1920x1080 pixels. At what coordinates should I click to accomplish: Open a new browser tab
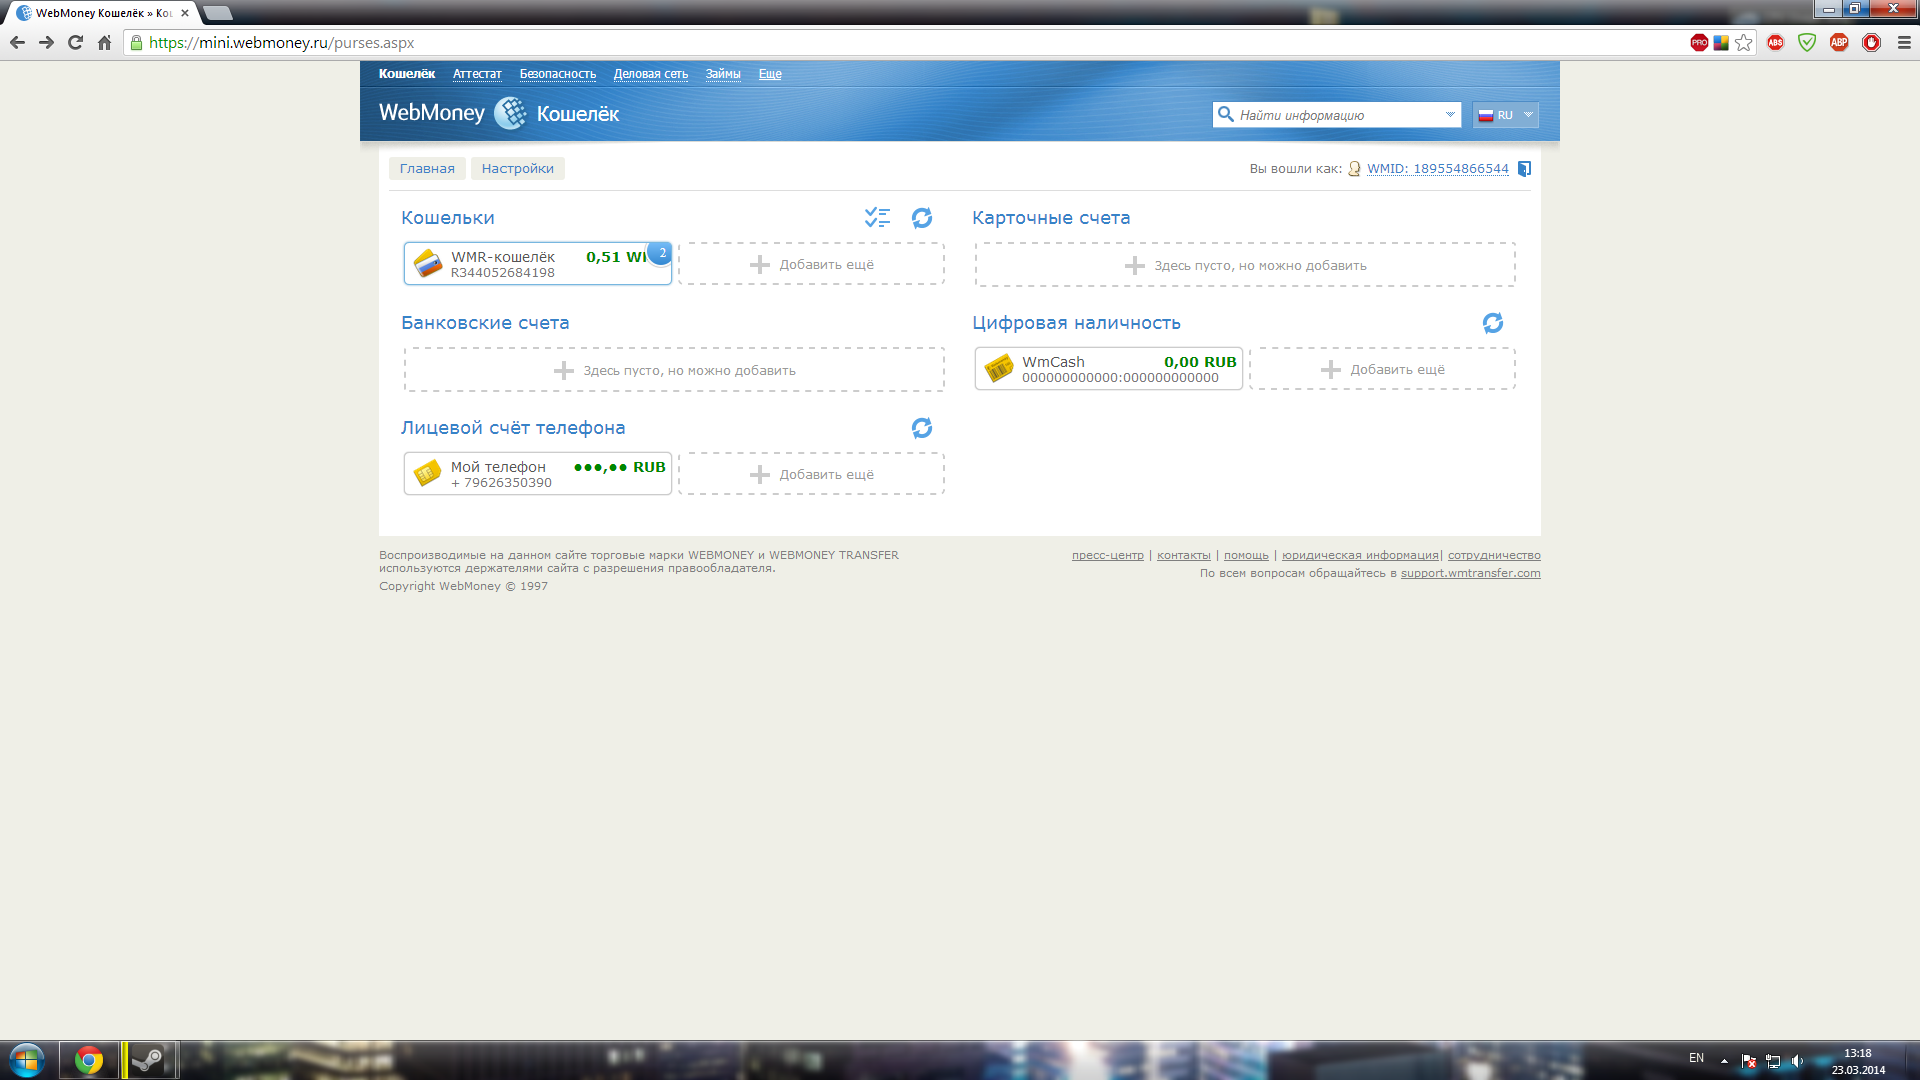pyautogui.click(x=217, y=13)
